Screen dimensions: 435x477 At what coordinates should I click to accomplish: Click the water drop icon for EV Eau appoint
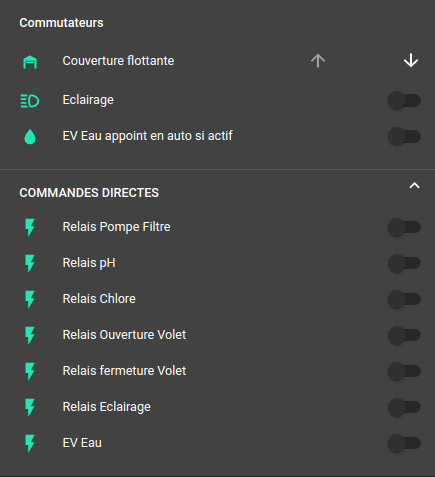click(x=30, y=137)
